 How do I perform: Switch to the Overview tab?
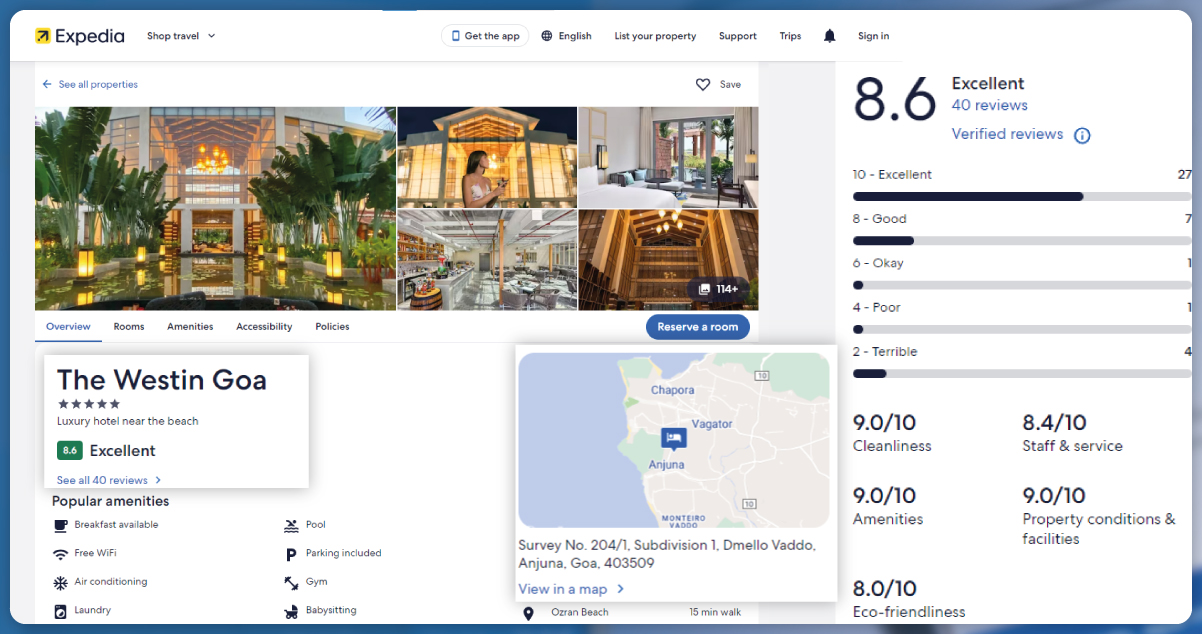[x=68, y=327]
